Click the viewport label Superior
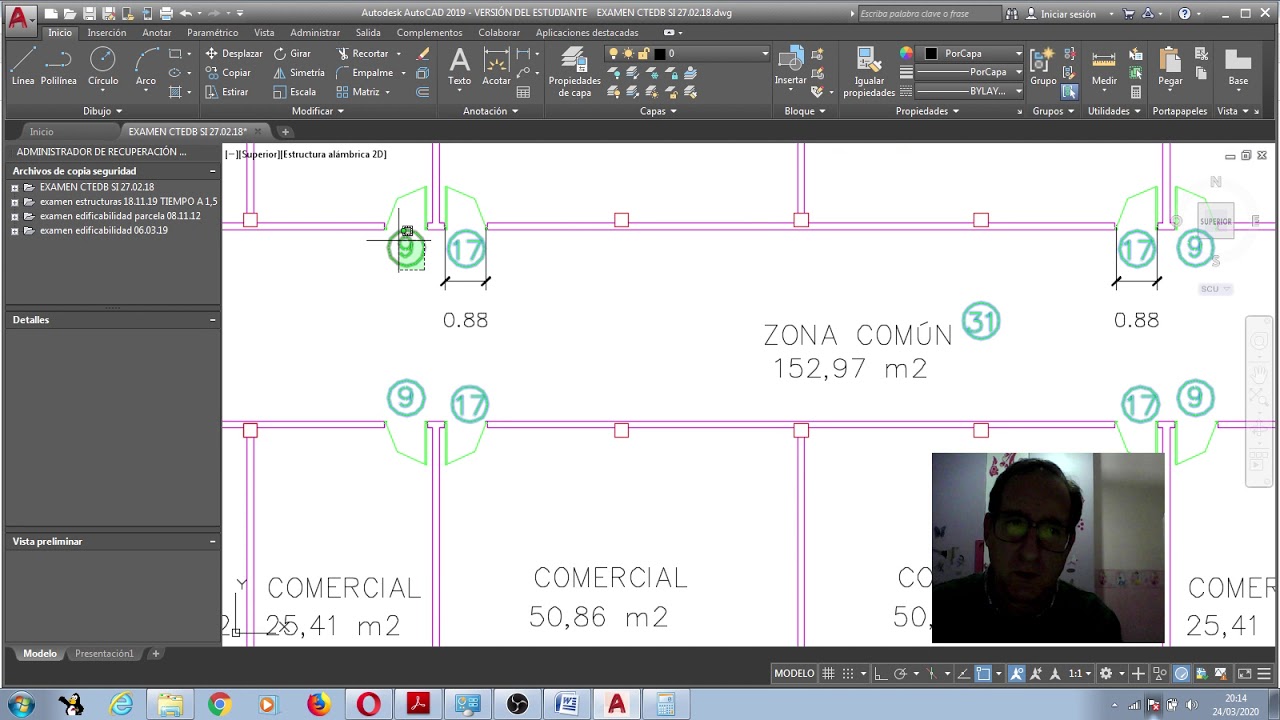This screenshot has width=1280, height=720. tap(260, 154)
